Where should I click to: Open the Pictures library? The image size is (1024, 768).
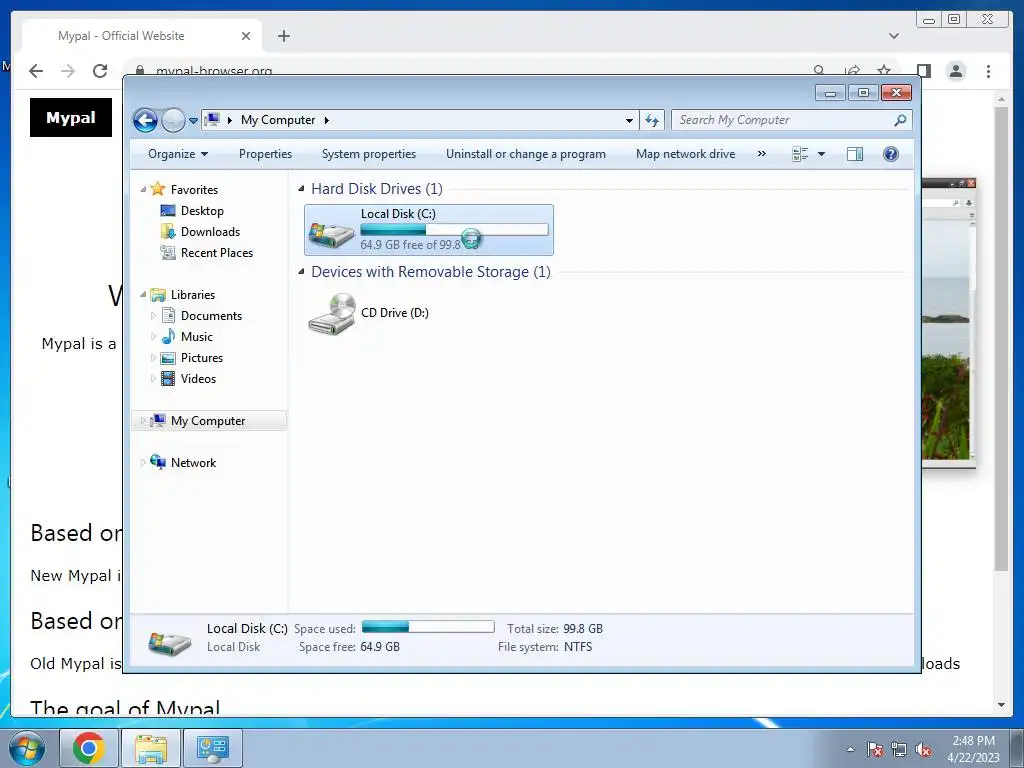point(202,358)
